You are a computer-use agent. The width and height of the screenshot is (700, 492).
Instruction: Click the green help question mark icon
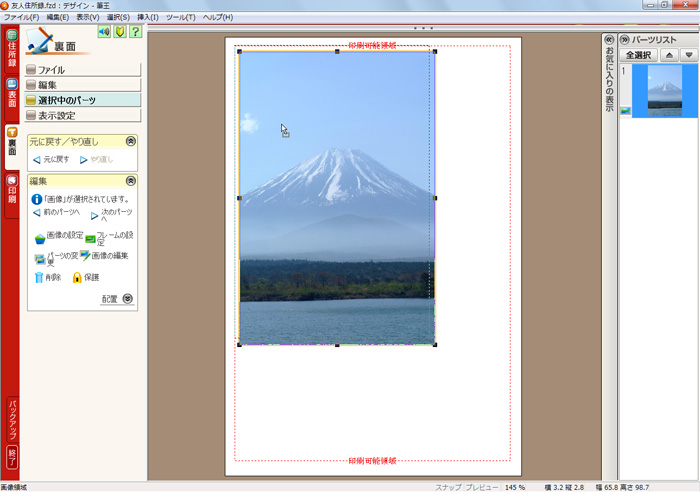click(135, 32)
